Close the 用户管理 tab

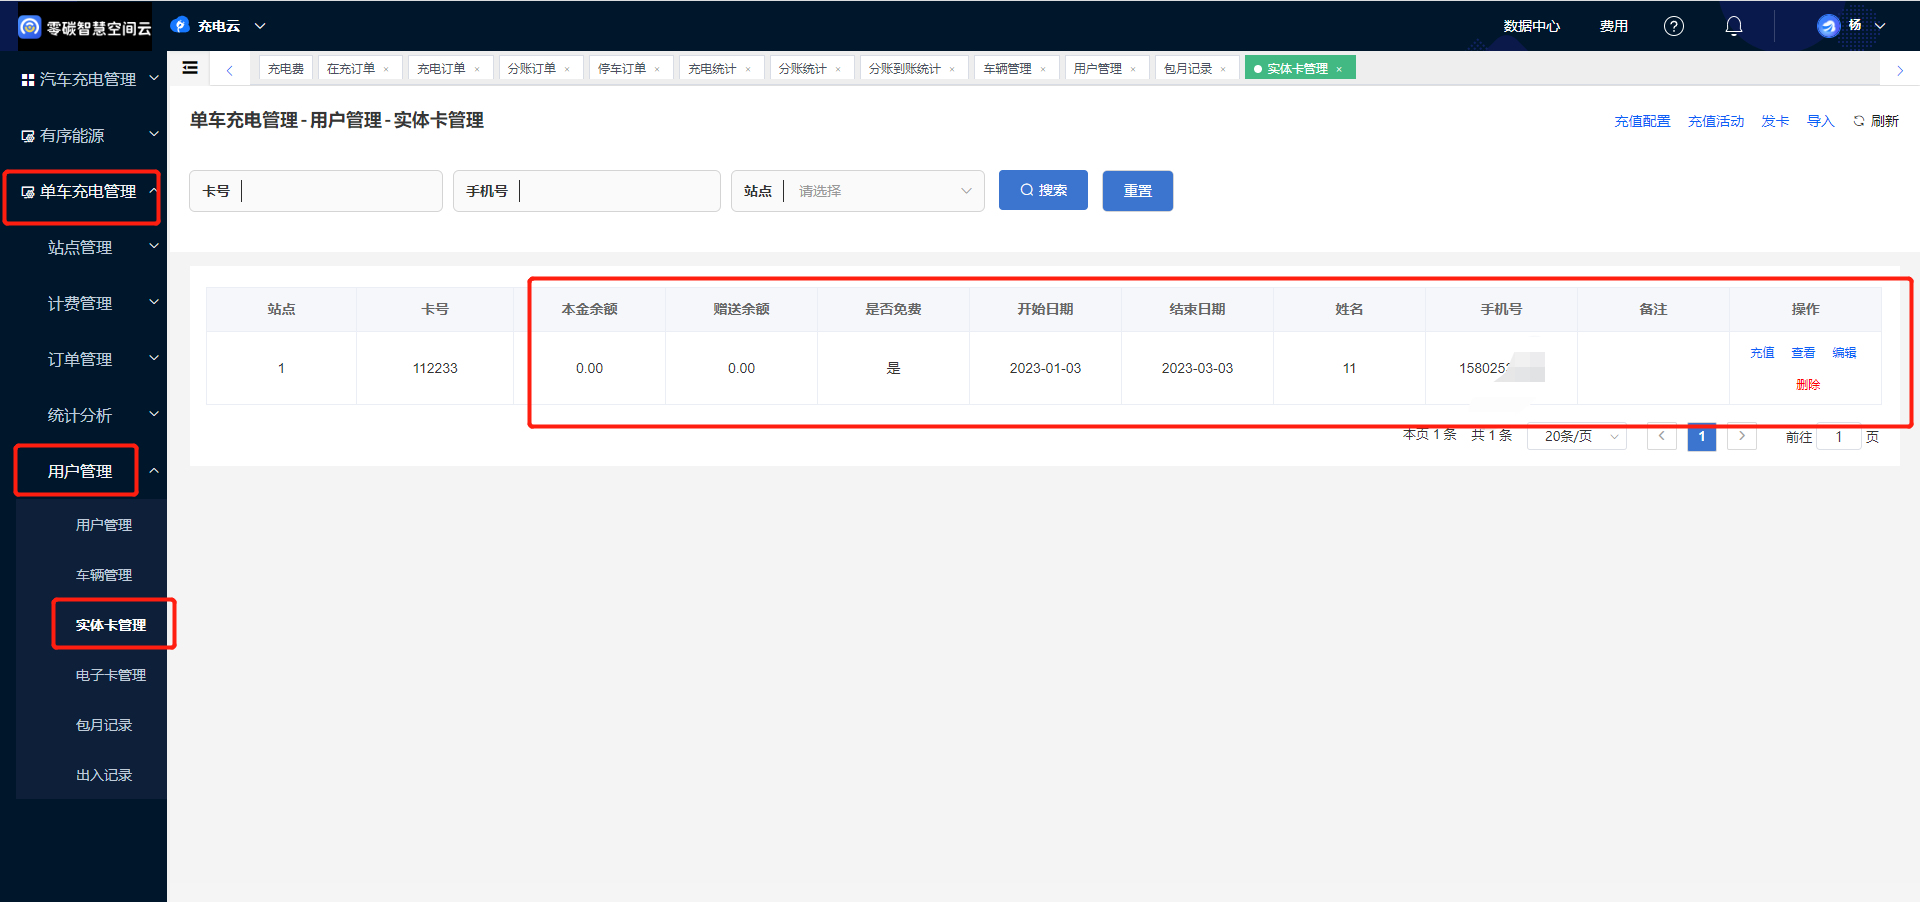pos(1133,69)
